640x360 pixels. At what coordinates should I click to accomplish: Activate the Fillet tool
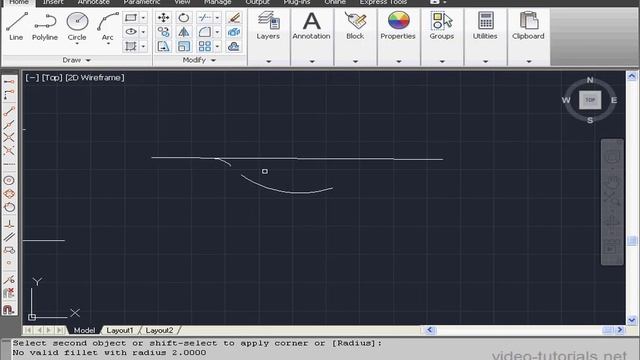point(204,32)
